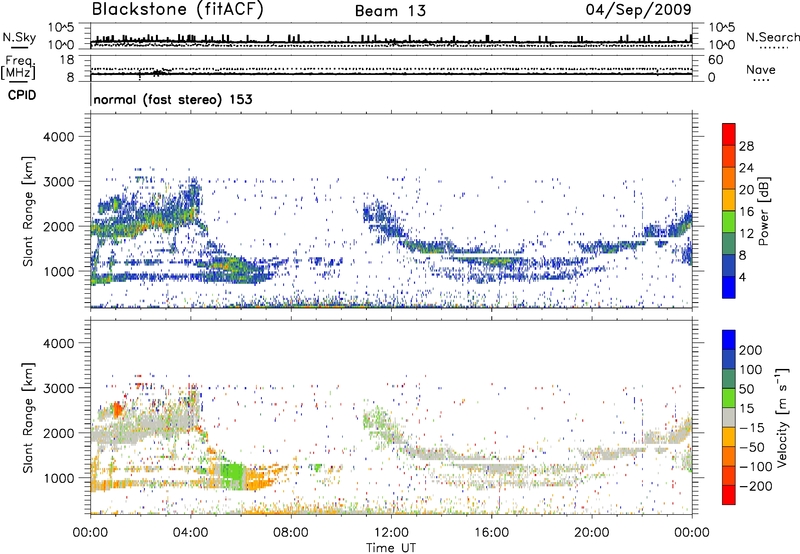
Task: Click the date "04/Sep/2009"
Action: click(x=638, y=10)
